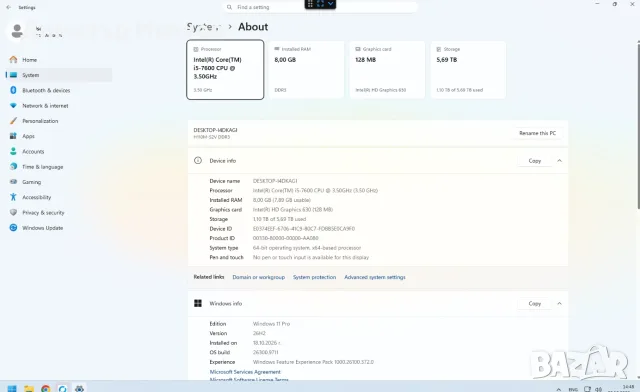Click the Privacy & security shield icon

click(13, 212)
